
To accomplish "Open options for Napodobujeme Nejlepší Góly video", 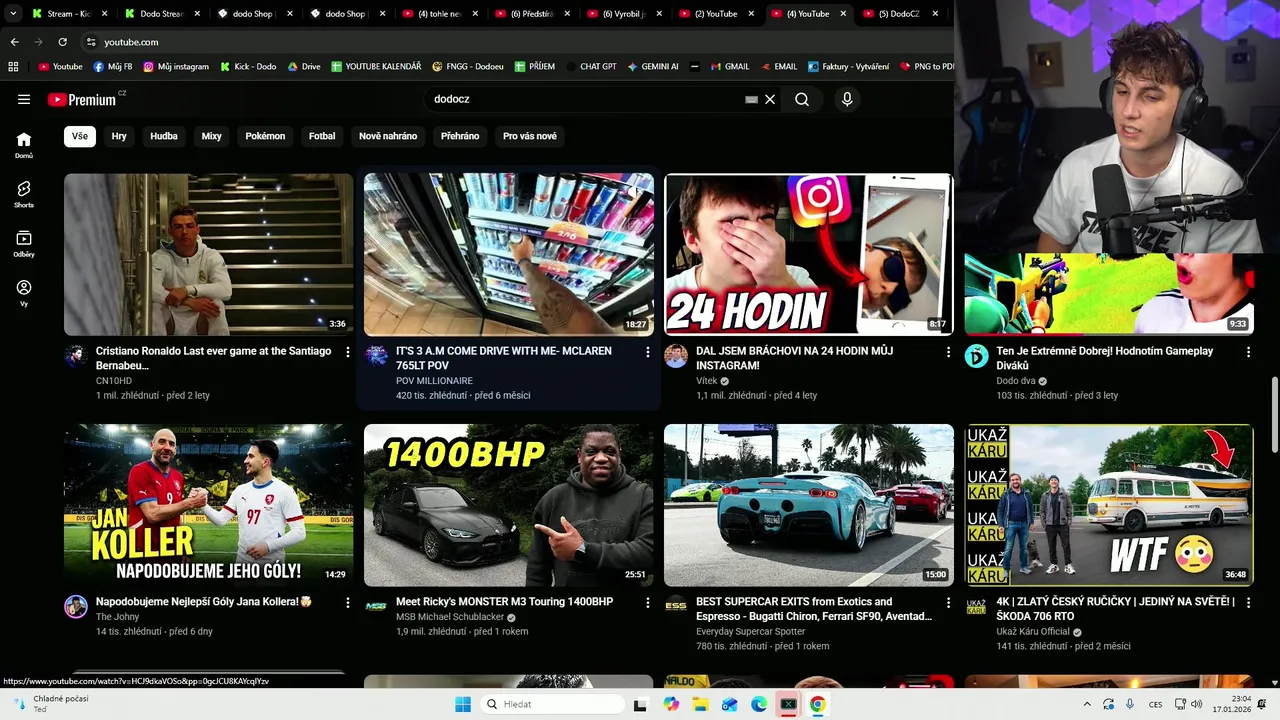I will pyautogui.click(x=348, y=603).
